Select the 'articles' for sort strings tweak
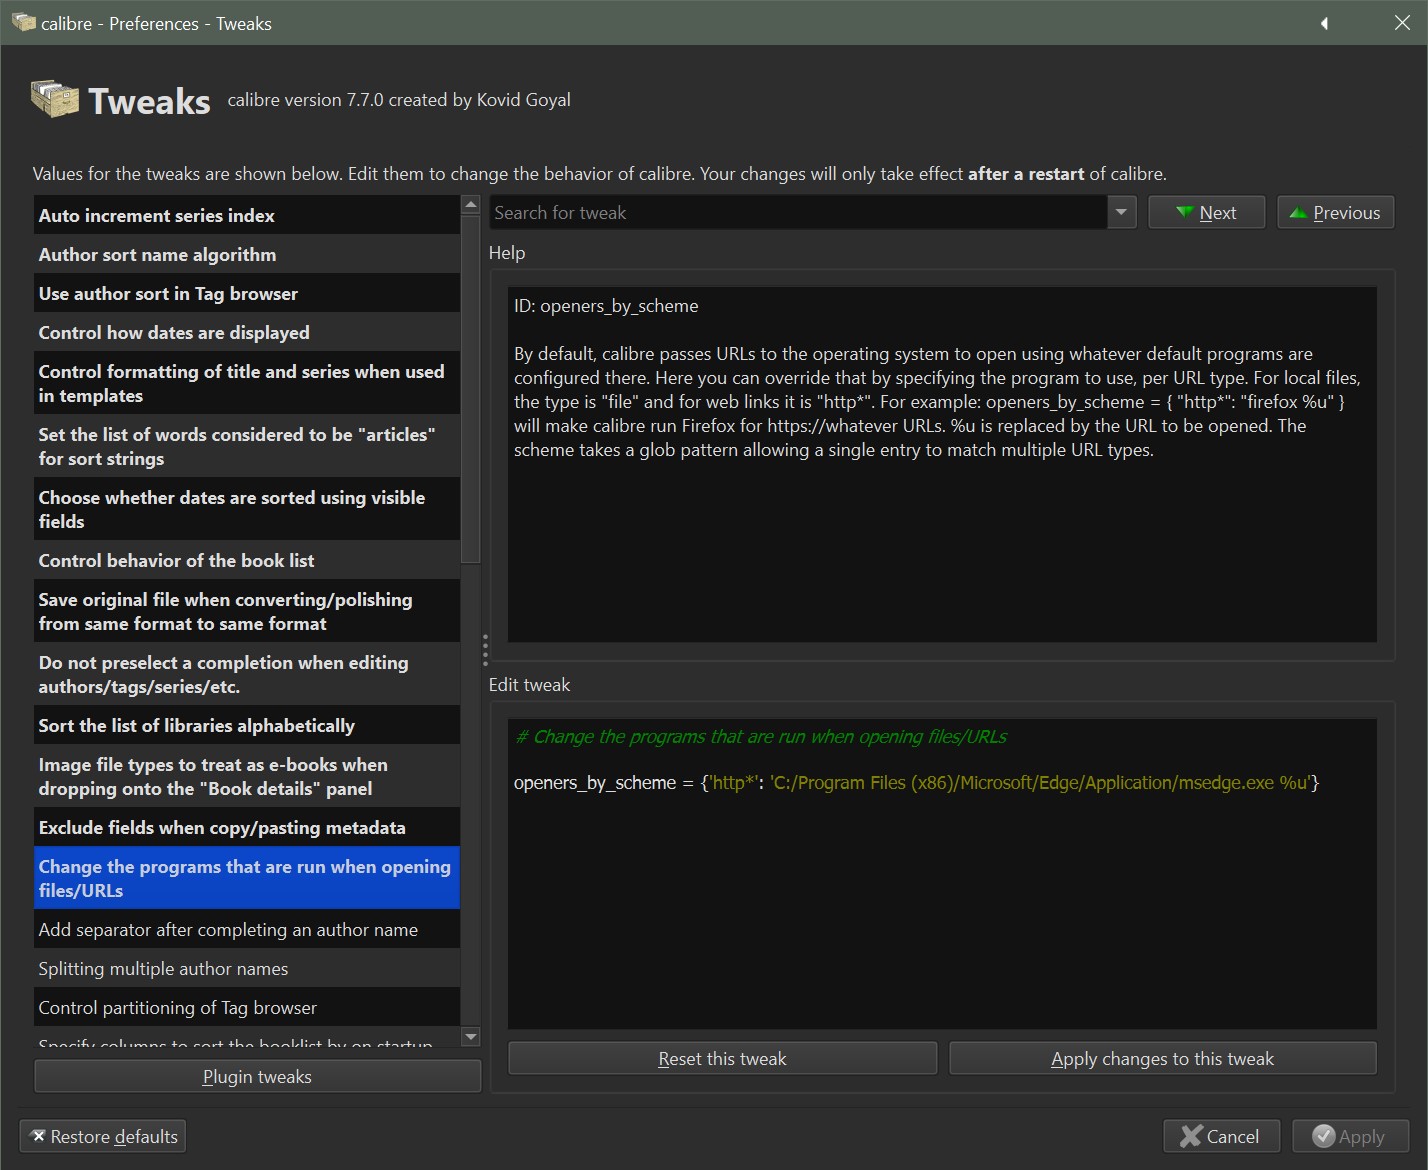1428x1170 pixels. click(x=247, y=446)
